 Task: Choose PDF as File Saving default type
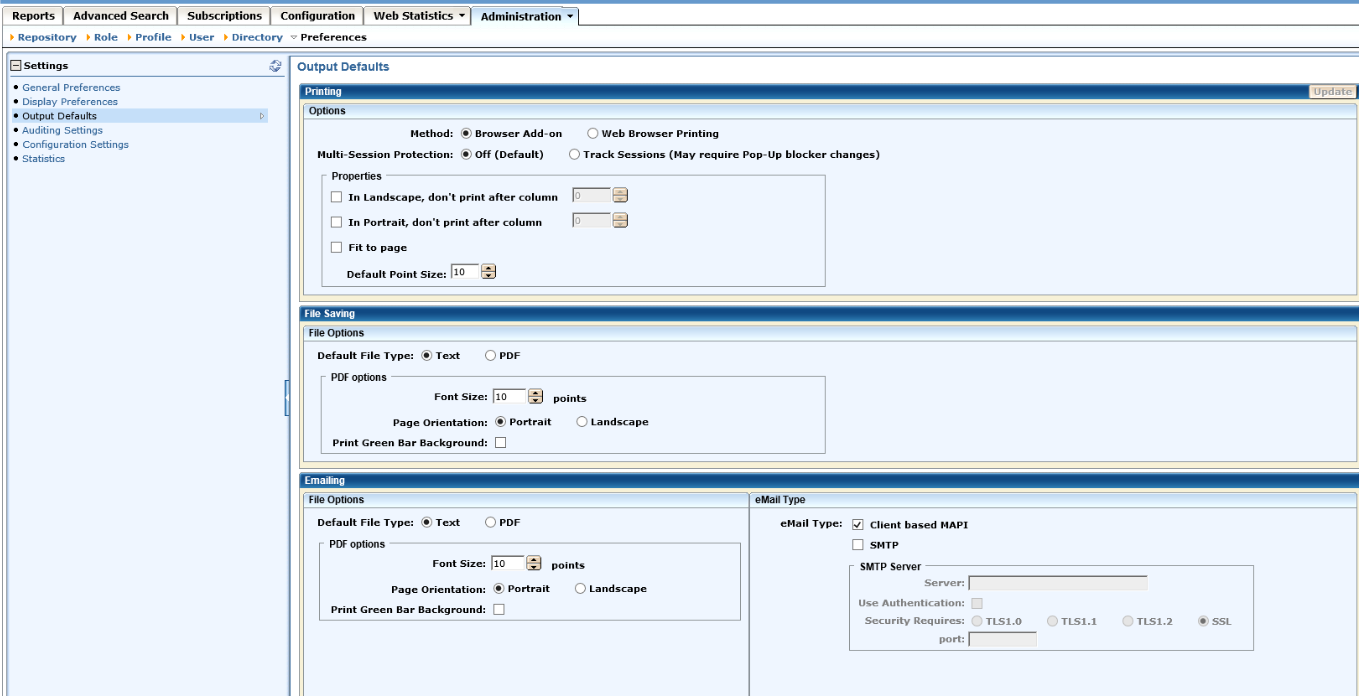click(x=491, y=356)
